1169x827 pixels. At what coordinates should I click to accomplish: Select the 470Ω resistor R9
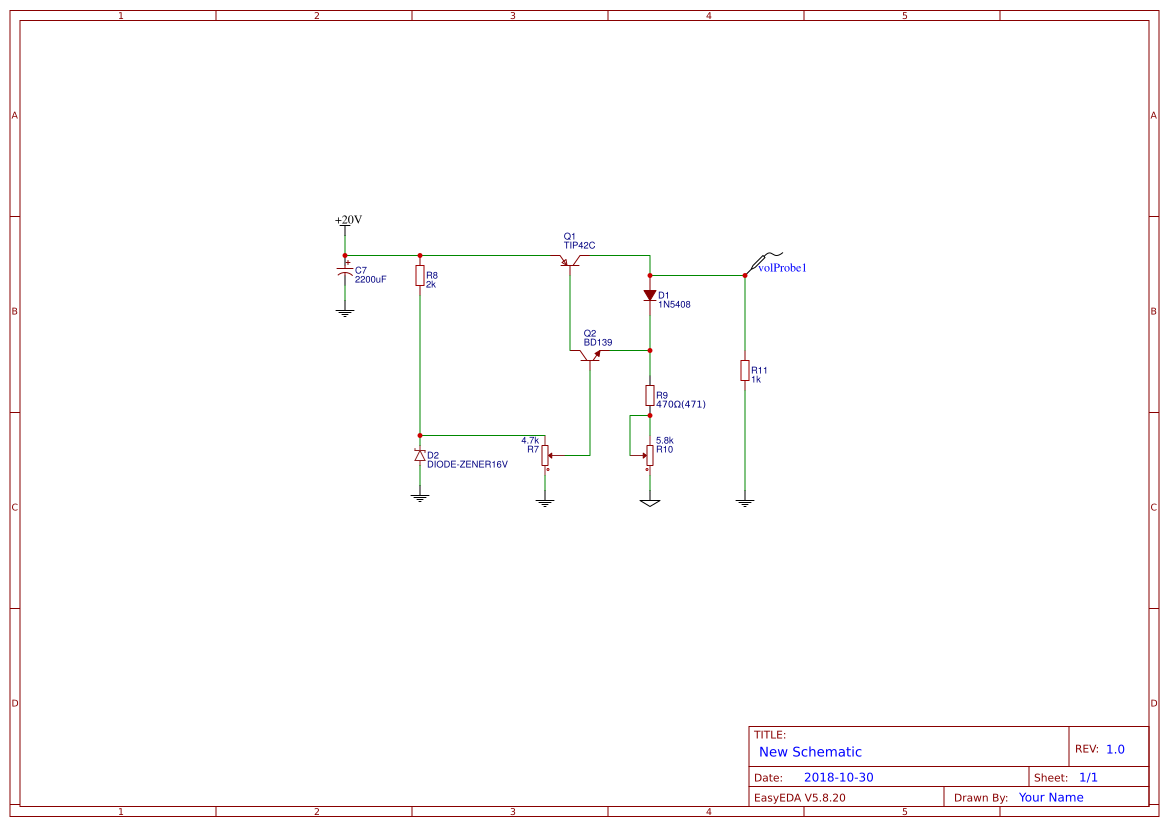click(650, 395)
